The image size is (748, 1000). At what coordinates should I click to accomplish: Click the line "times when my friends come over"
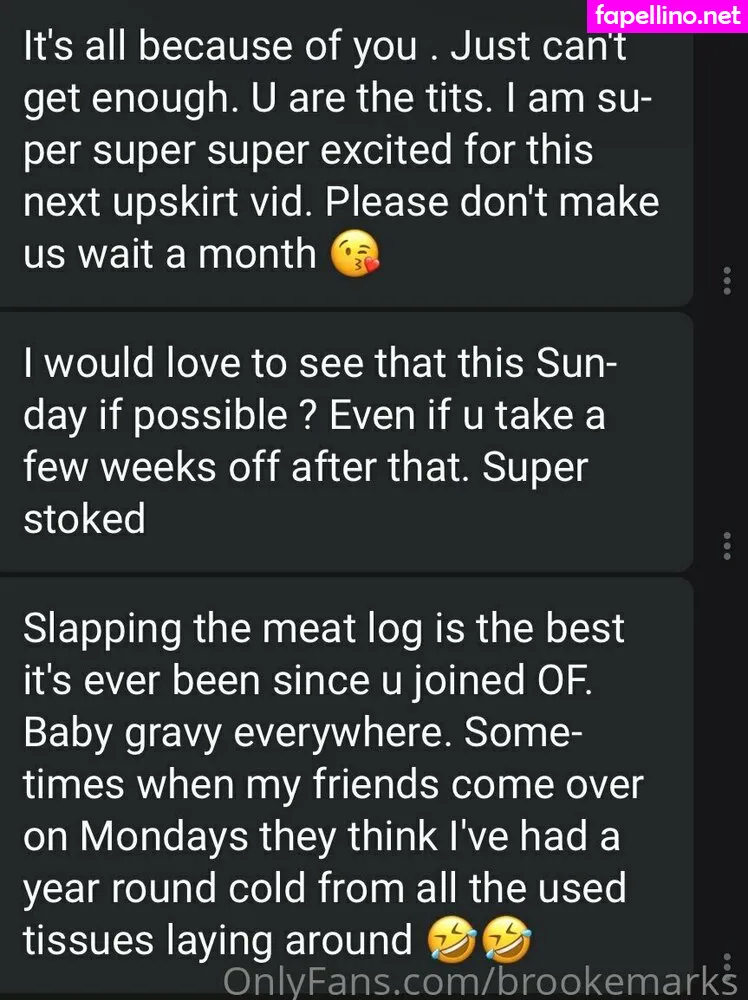pos(332,785)
